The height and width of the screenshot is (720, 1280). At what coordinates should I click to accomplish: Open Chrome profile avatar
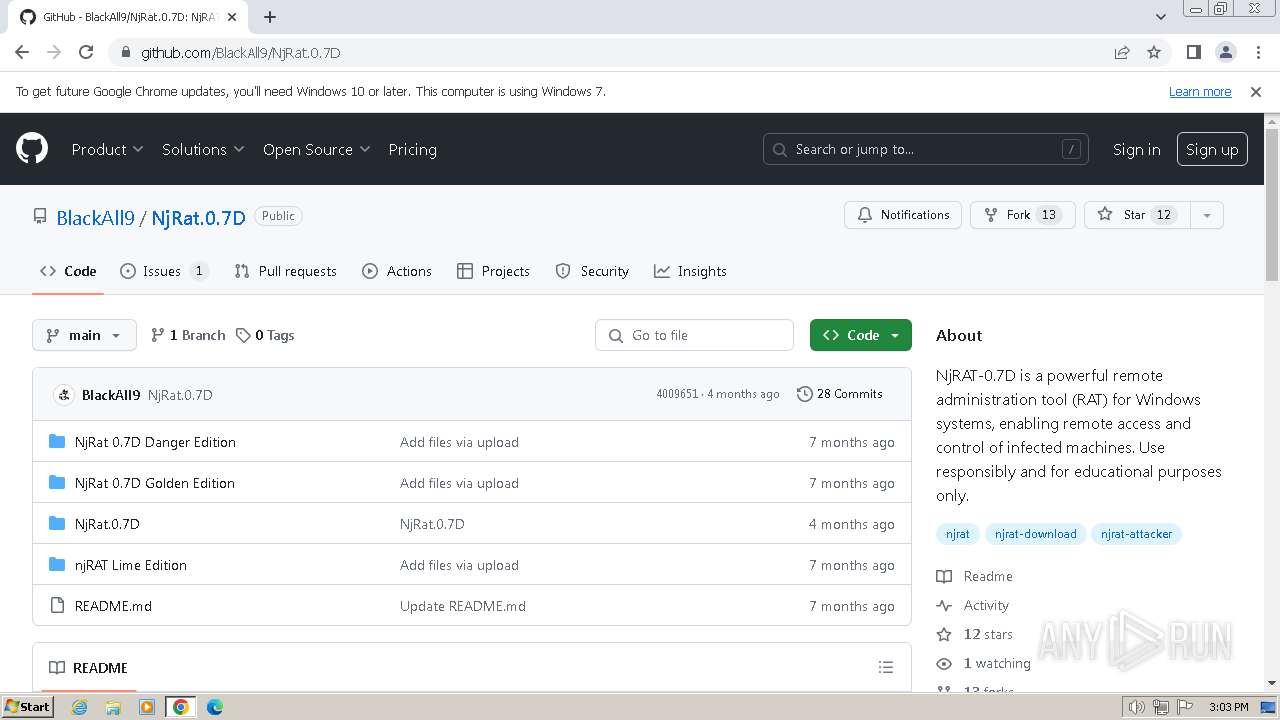[1225, 52]
